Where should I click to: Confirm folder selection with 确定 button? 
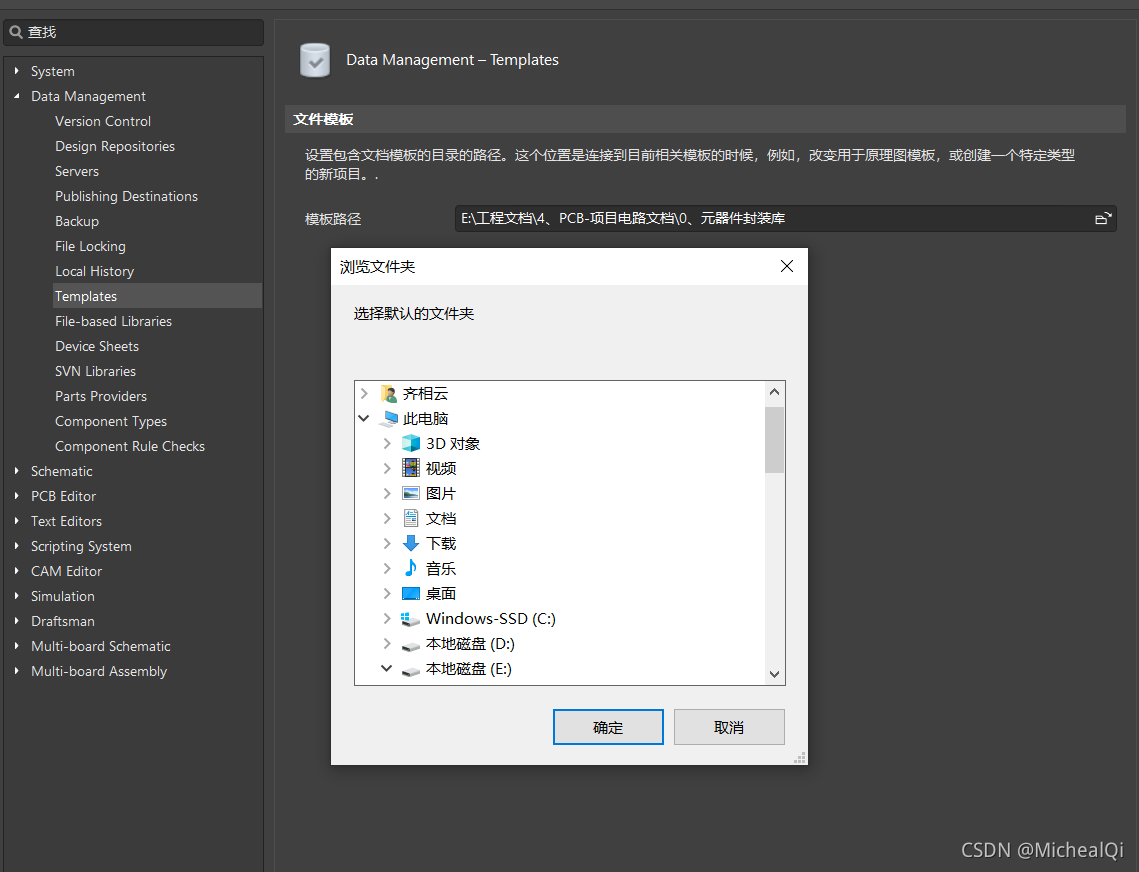coord(608,727)
